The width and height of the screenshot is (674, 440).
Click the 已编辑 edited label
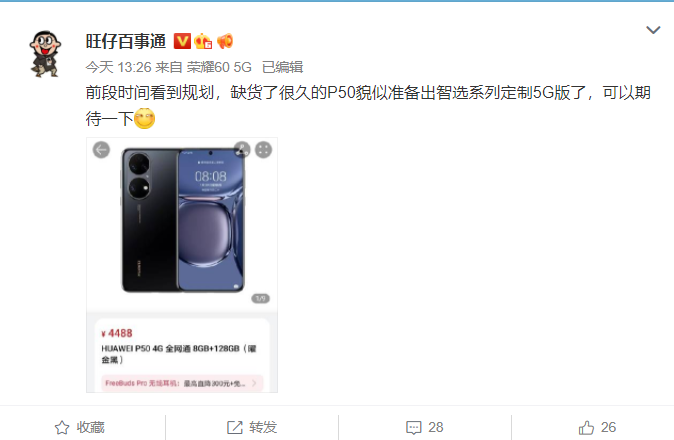(282, 67)
